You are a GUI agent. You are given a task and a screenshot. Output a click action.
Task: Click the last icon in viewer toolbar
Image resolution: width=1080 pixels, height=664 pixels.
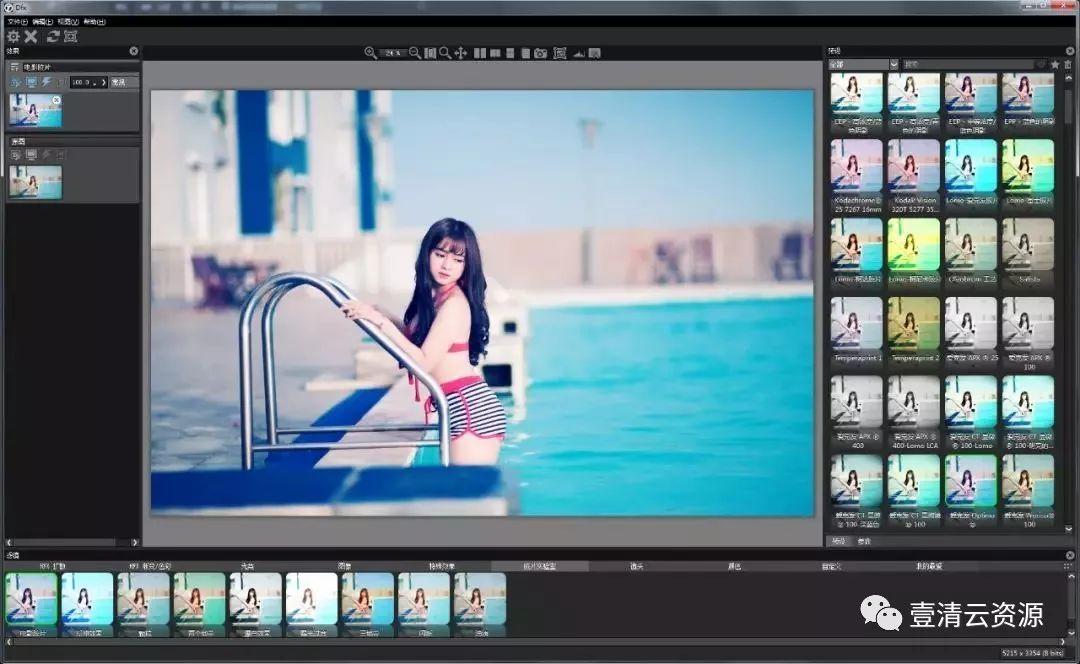[594, 53]
